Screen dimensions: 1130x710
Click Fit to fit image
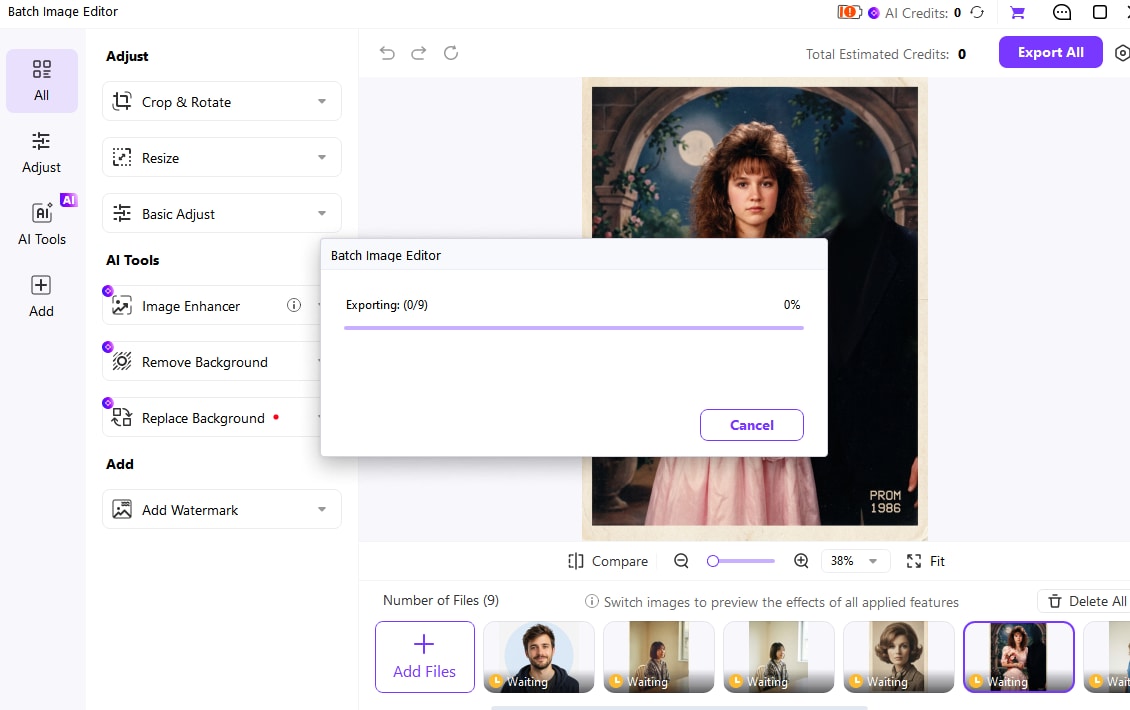[926, 561]
